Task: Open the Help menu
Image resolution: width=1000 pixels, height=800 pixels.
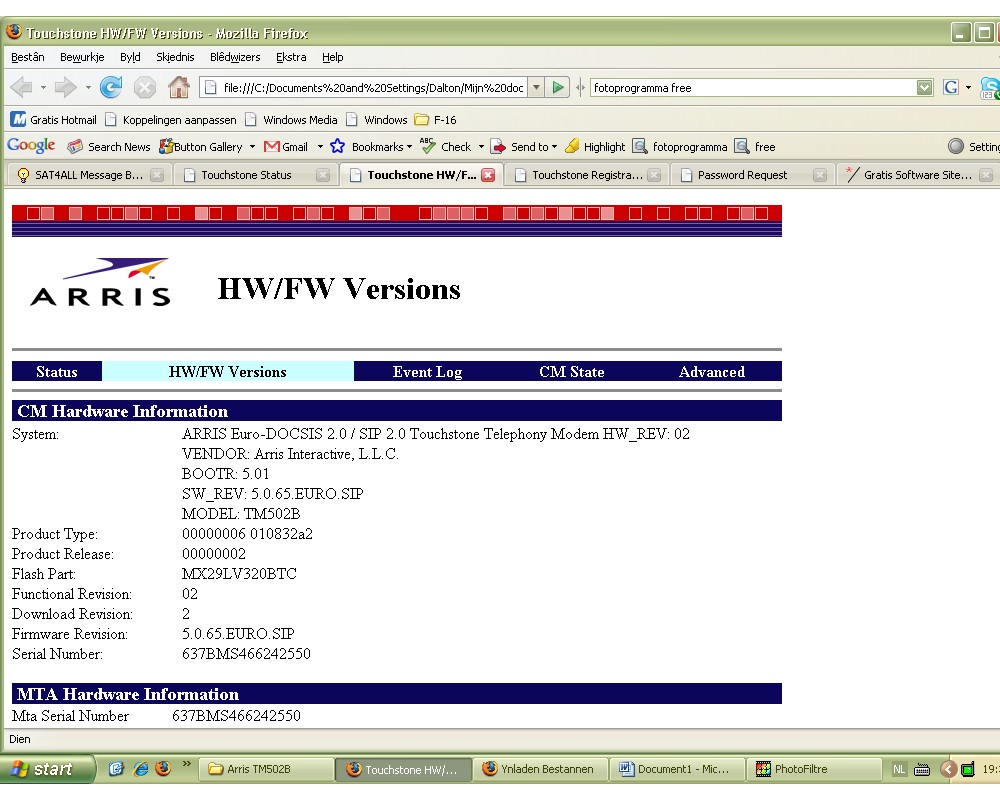Action: tap(332, 57)
